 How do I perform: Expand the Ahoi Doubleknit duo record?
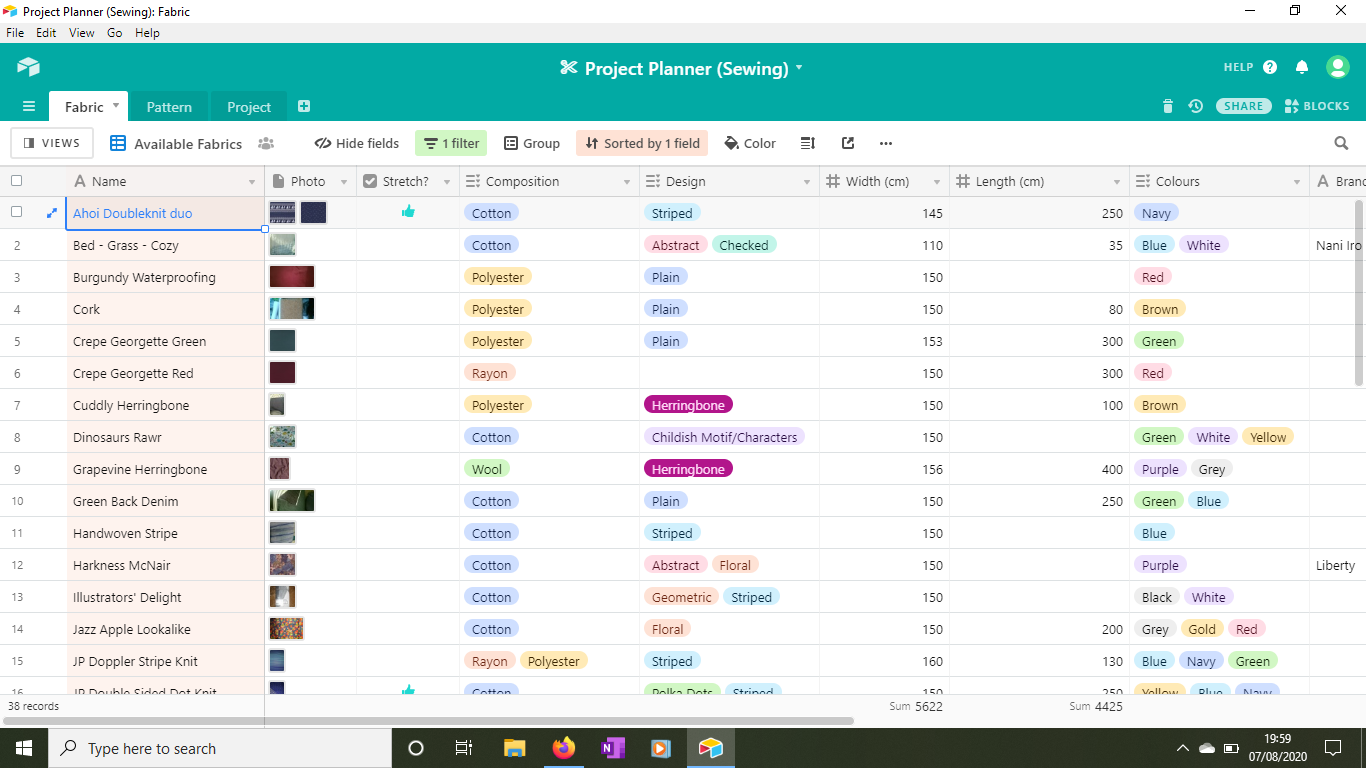[x=52, y=213]
